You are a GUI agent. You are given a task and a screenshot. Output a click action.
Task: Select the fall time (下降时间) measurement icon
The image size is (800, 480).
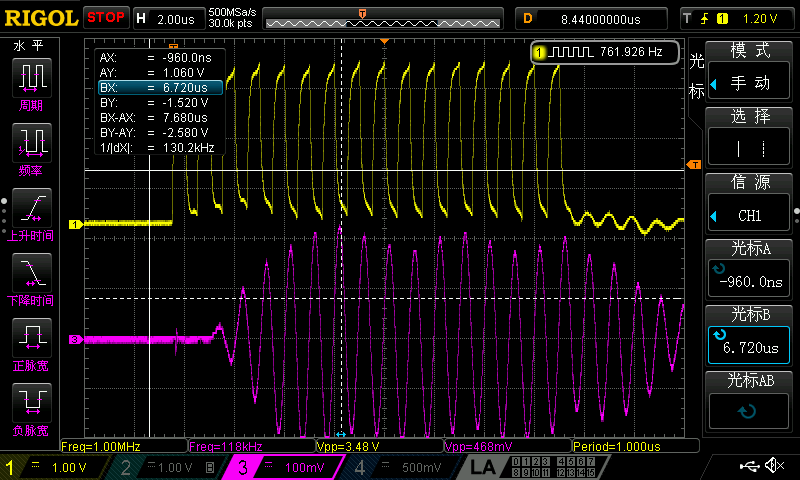point(32,272)
